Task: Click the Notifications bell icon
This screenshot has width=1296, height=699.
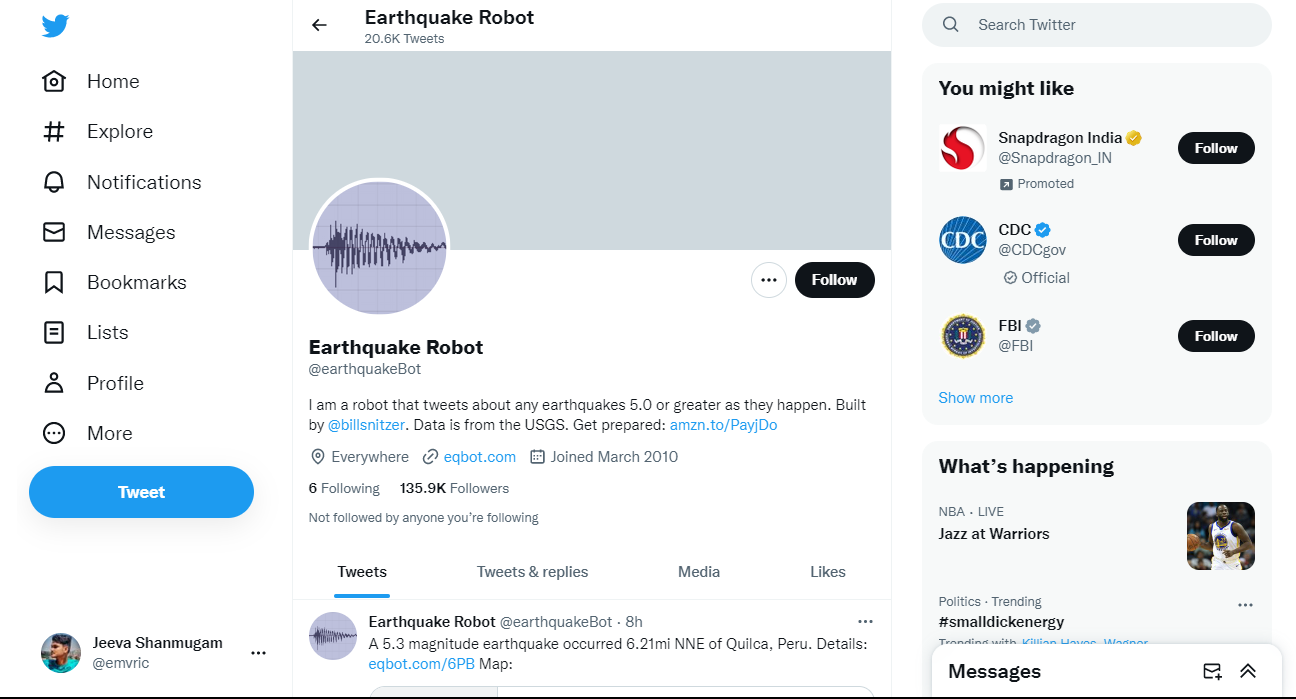Action: (x=54, y=182)
